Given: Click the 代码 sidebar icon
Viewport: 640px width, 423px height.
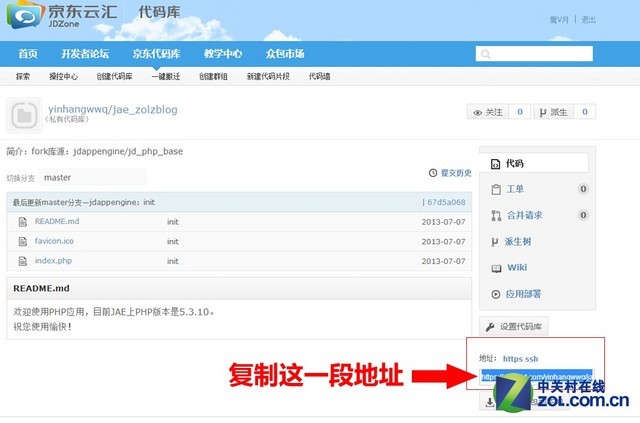Looking at the screenshot, I should pos(496,164).
